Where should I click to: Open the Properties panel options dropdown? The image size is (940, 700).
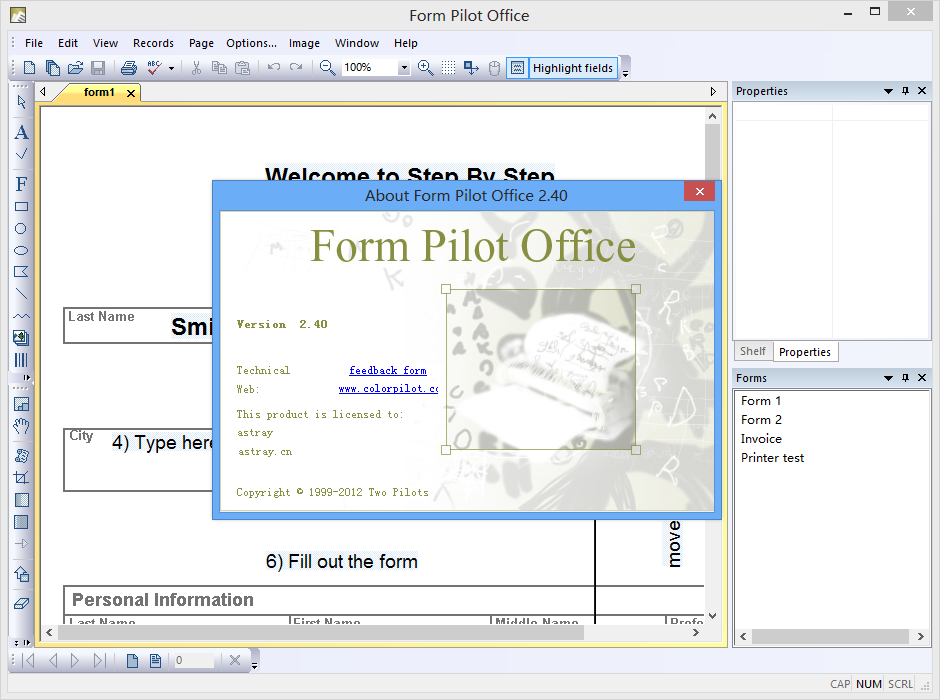tap(888, 91)
